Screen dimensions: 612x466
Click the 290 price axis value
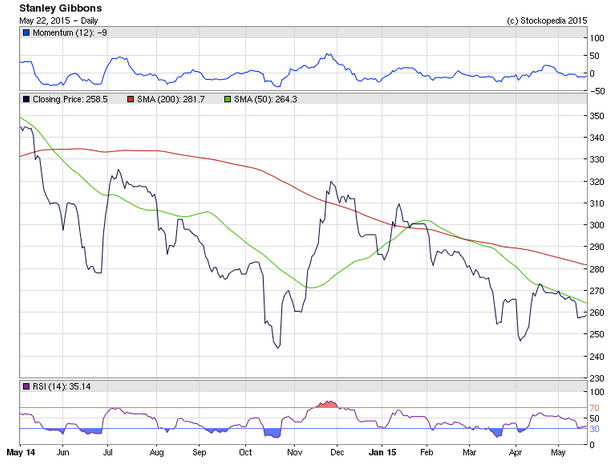[597, 247]
